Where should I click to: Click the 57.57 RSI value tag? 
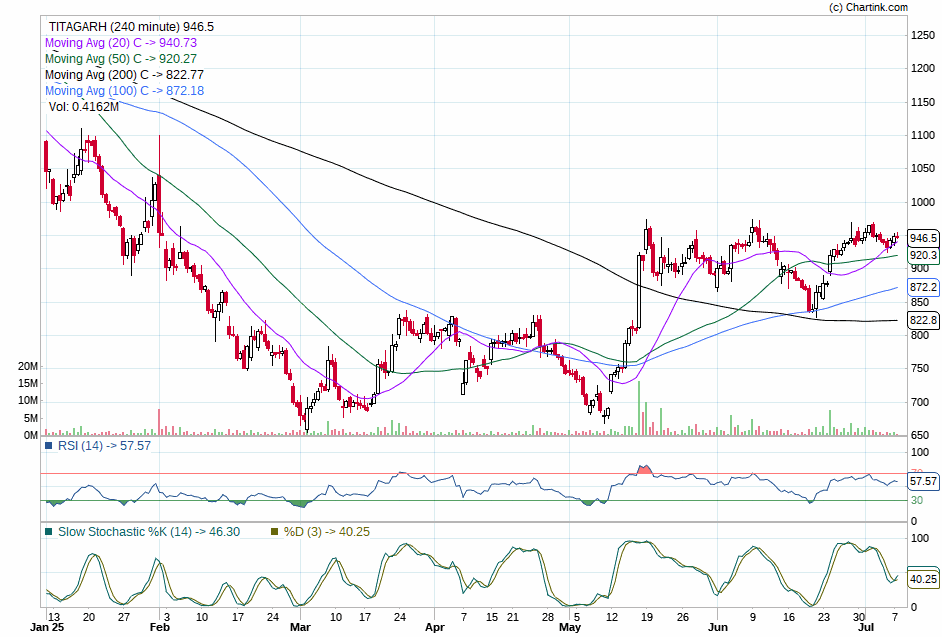coord(923,481)
